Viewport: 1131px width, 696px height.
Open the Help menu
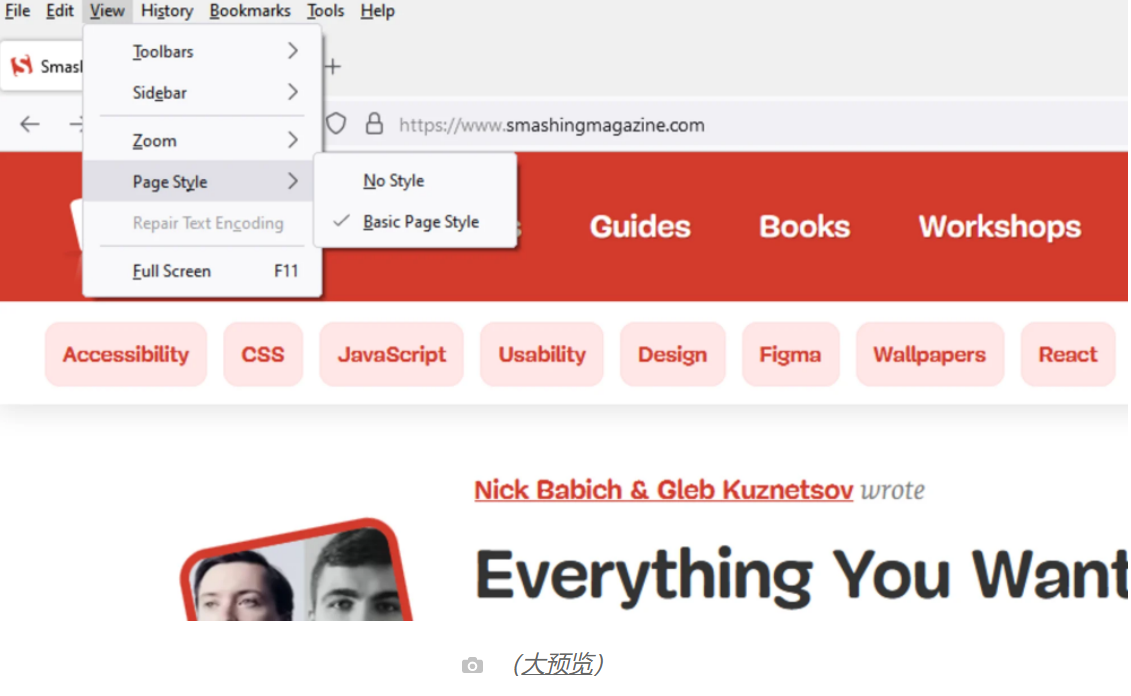tap(377, 11)
